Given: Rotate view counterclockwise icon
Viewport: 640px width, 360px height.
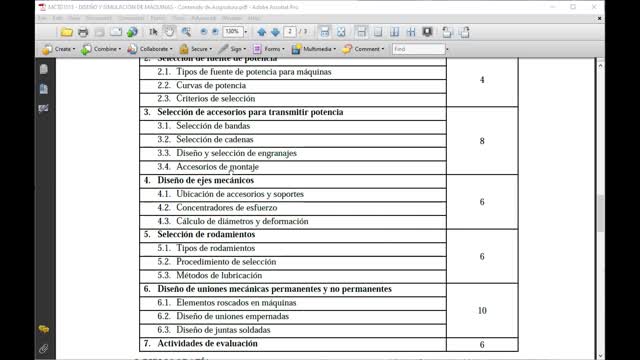Looking at the screenshot, I should (447, 32).
